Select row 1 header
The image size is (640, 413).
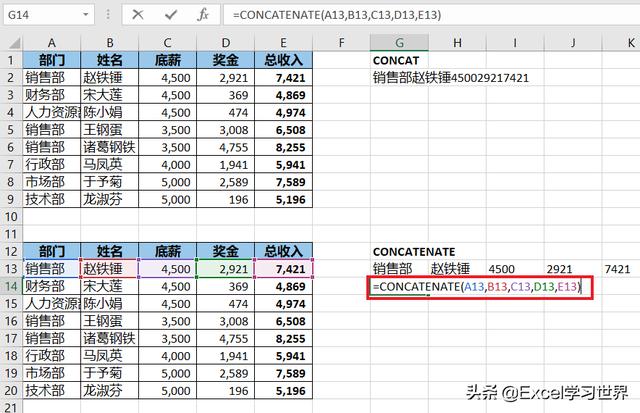(x=11, y=60)
